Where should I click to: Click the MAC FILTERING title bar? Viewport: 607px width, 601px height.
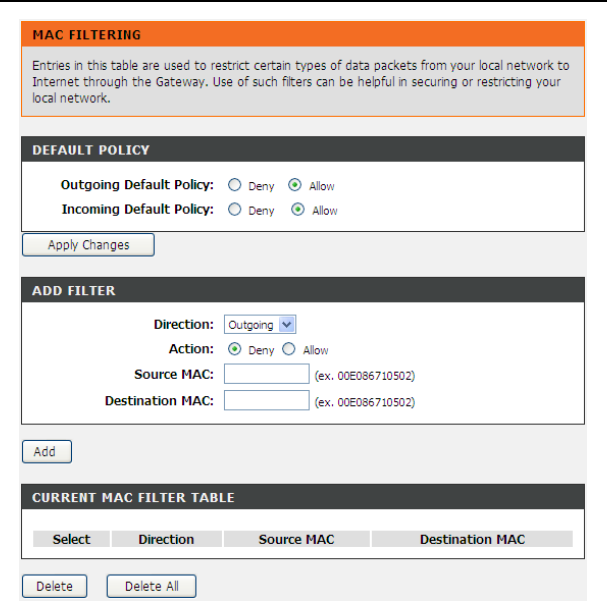click(x=303, y=34)
